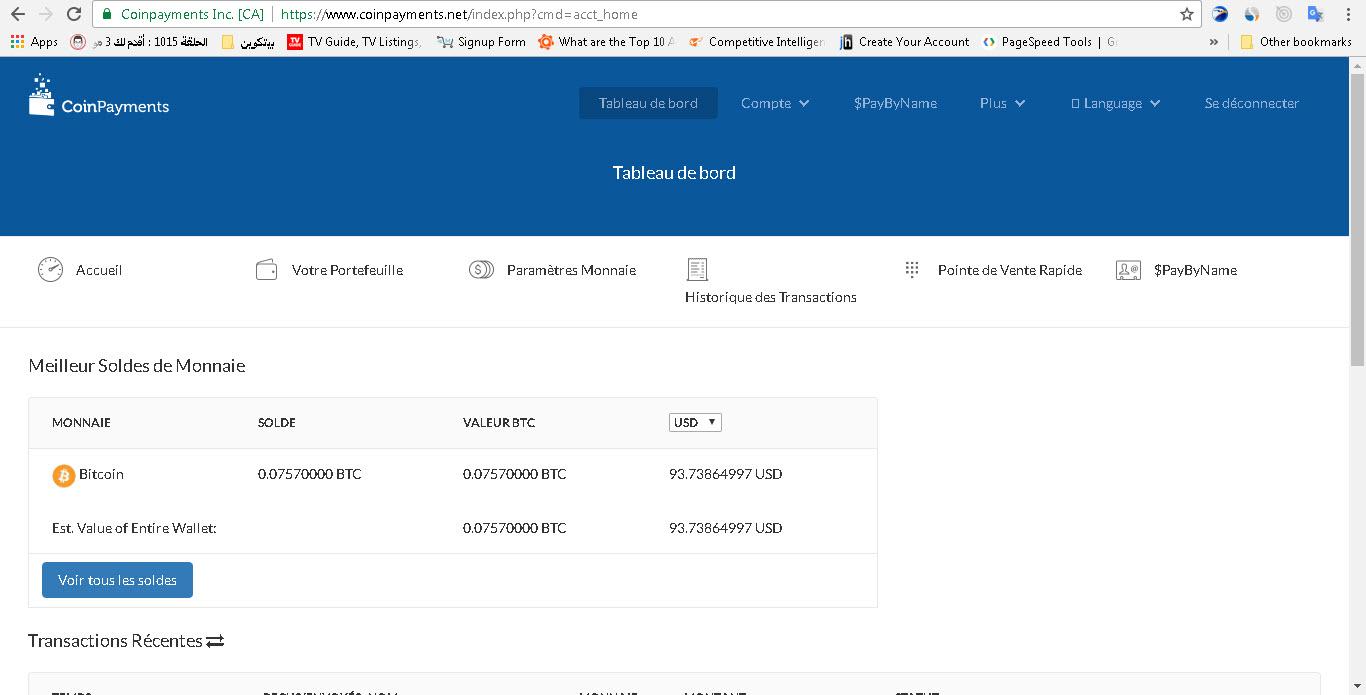Open the Plus dropdown menu
1366x695 pixels.
(x=1002, y=103)
